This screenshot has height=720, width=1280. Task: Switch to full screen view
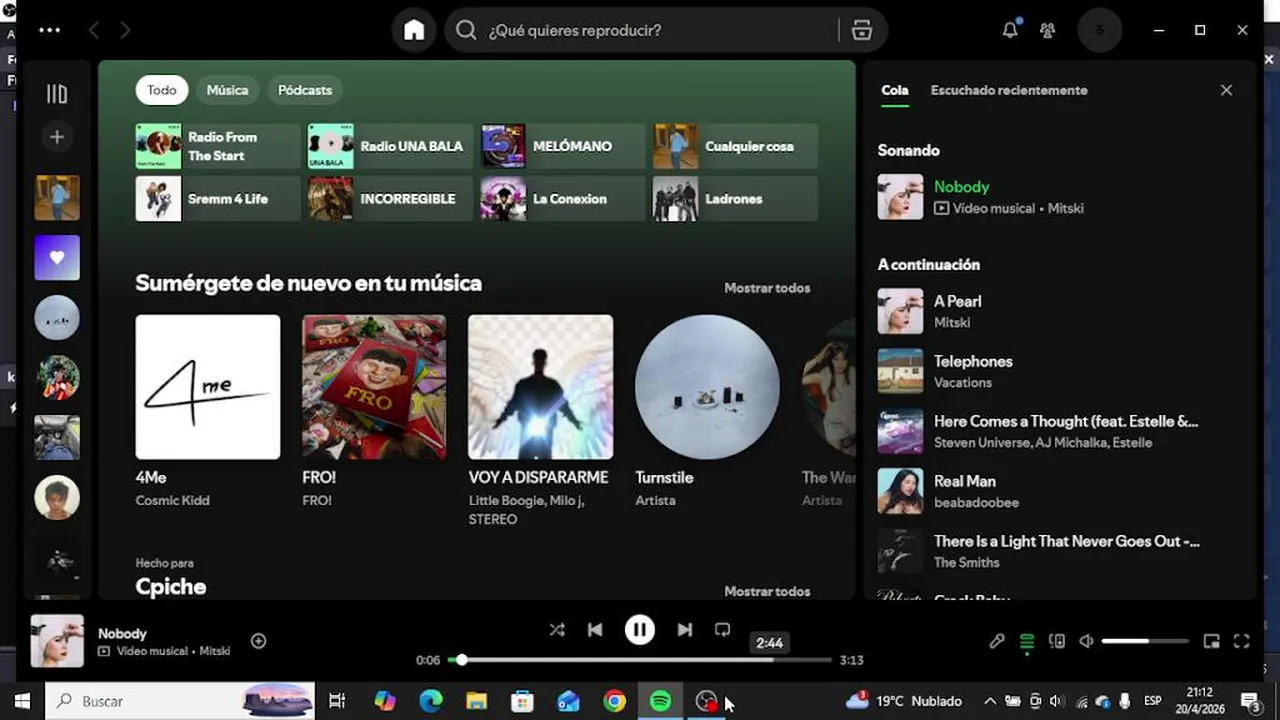[1242, 641]
